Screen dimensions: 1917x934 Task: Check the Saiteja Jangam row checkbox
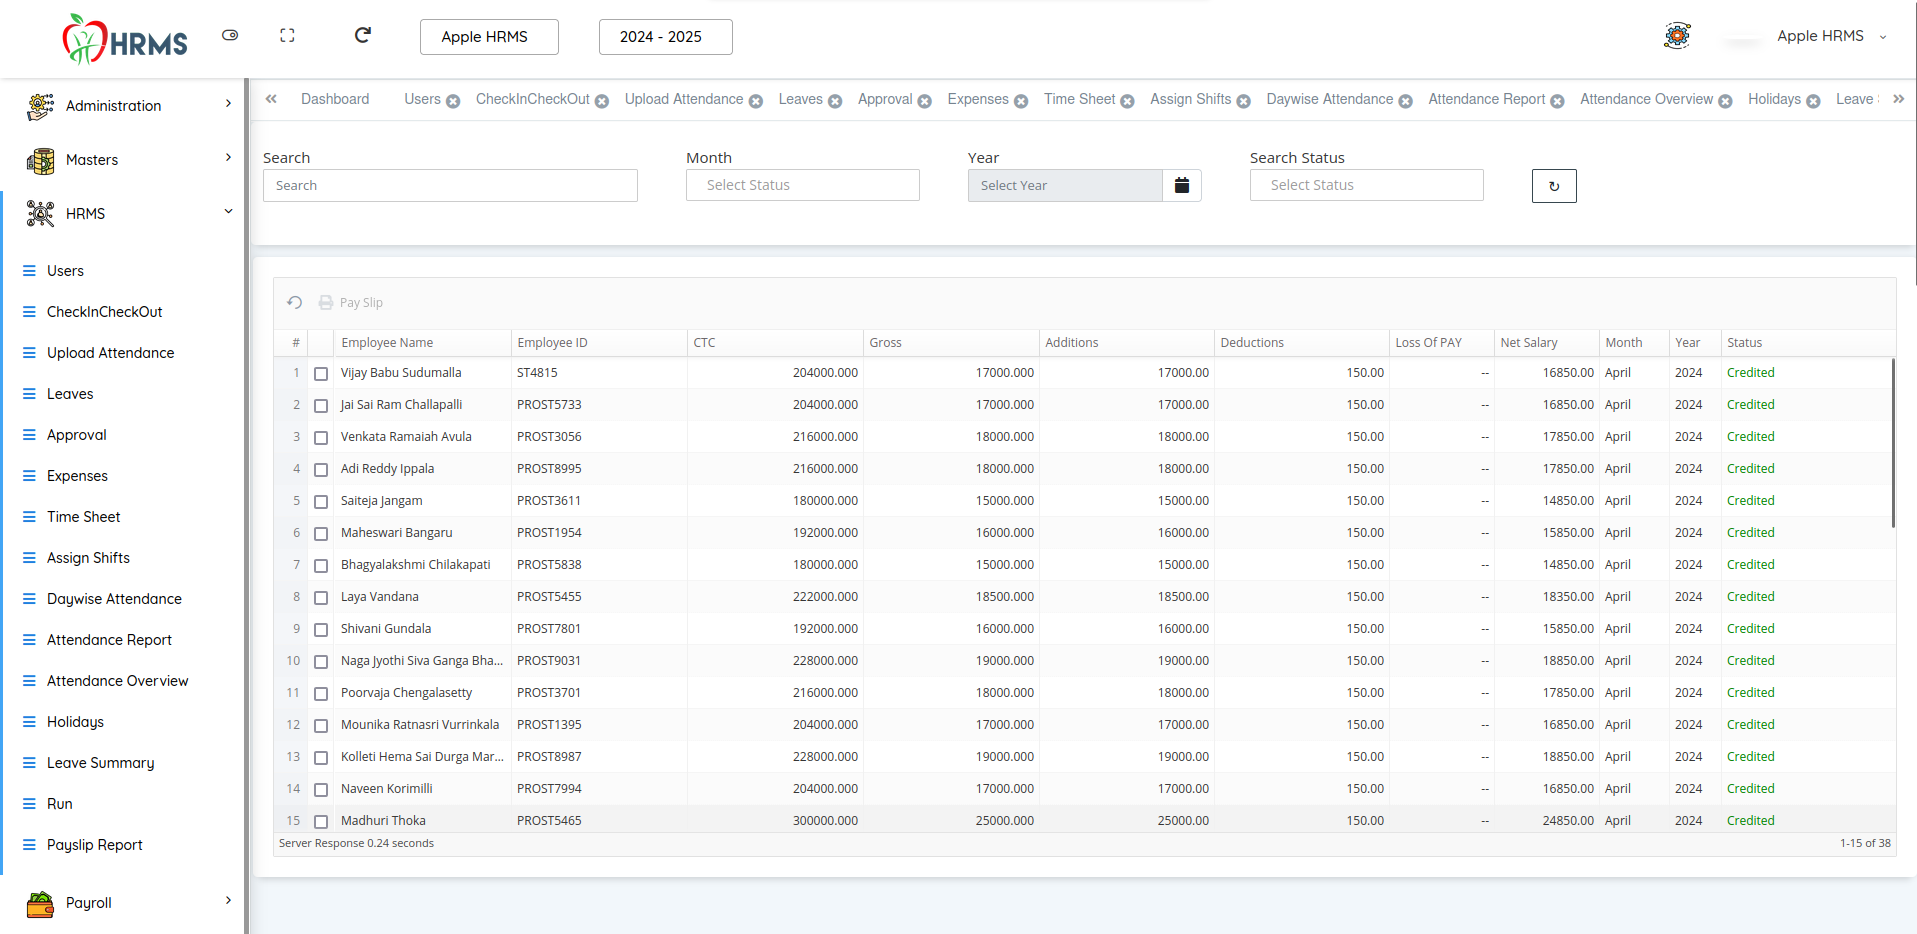coord(321,502)
